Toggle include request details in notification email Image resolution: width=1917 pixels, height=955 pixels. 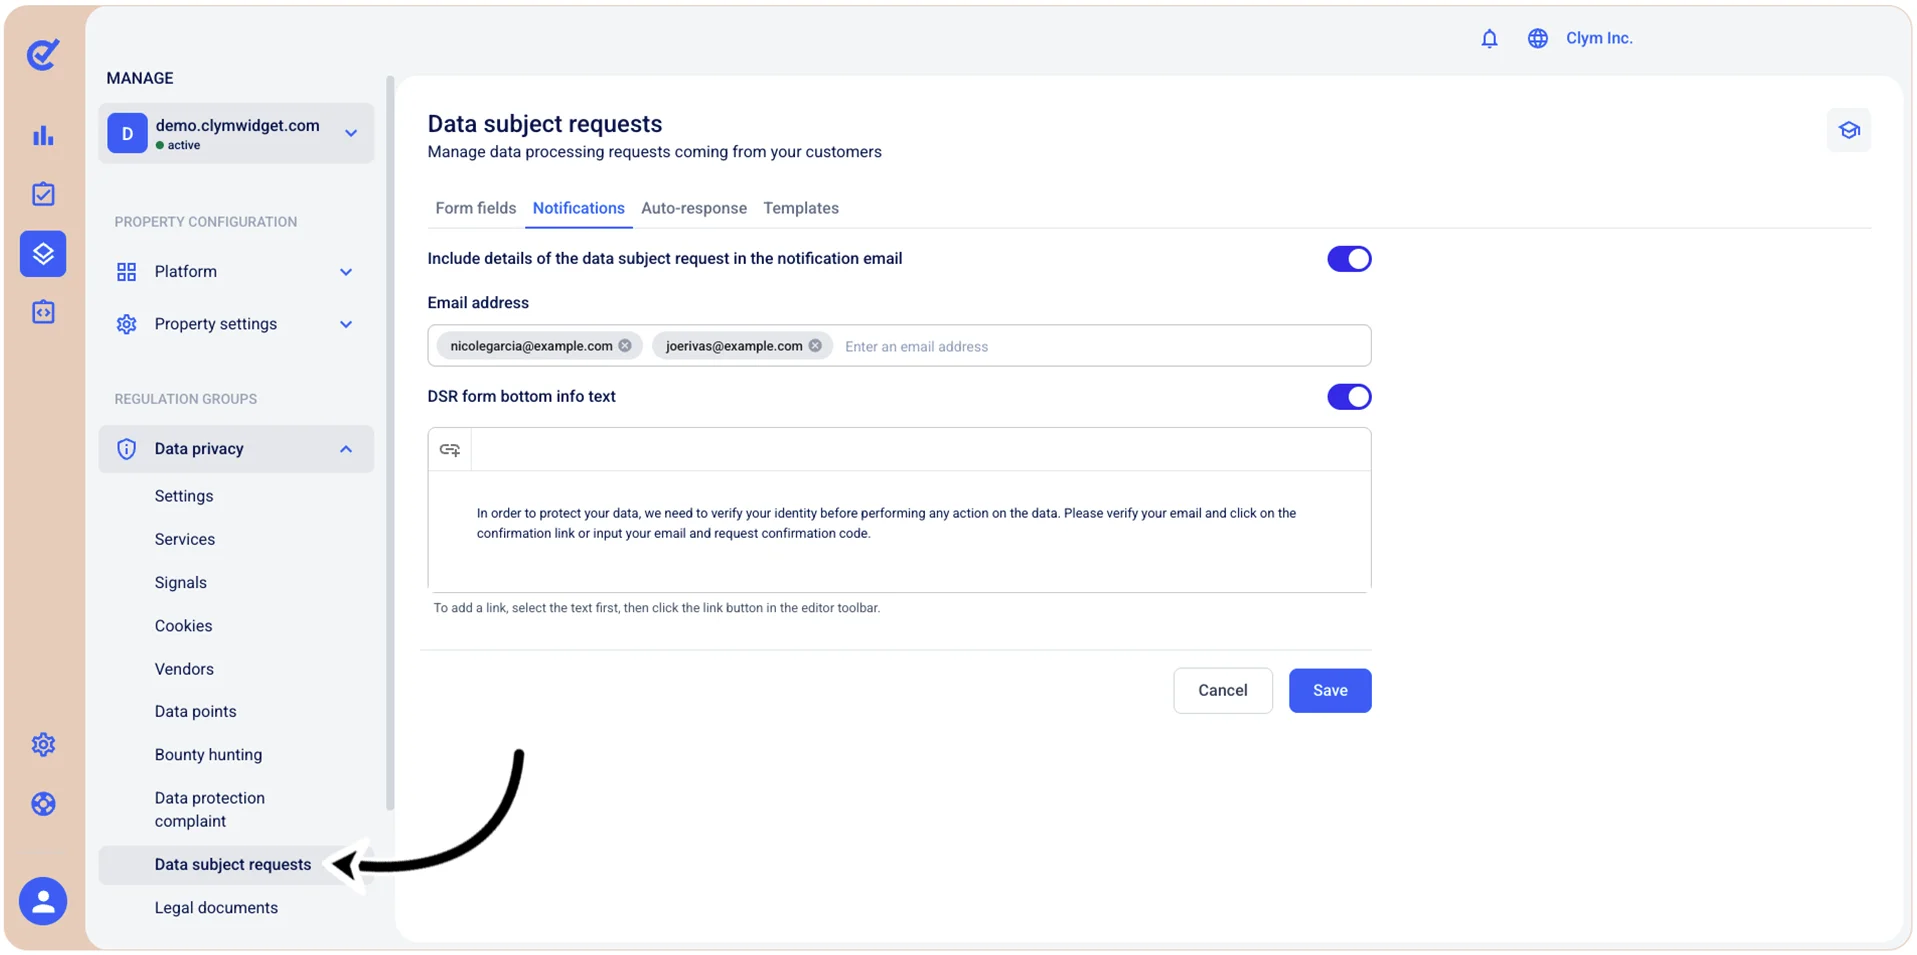point(1349,259)
